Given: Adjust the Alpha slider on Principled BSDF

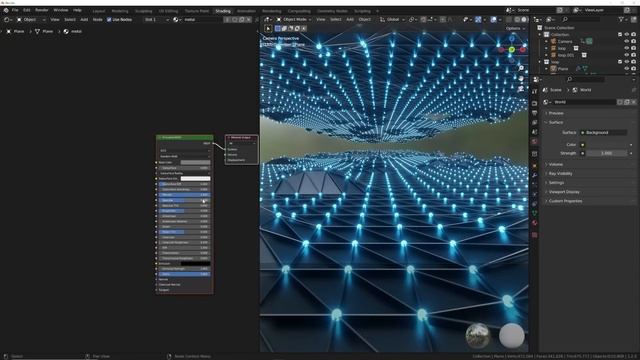Looking at the screenshot, I should [184, 274].
